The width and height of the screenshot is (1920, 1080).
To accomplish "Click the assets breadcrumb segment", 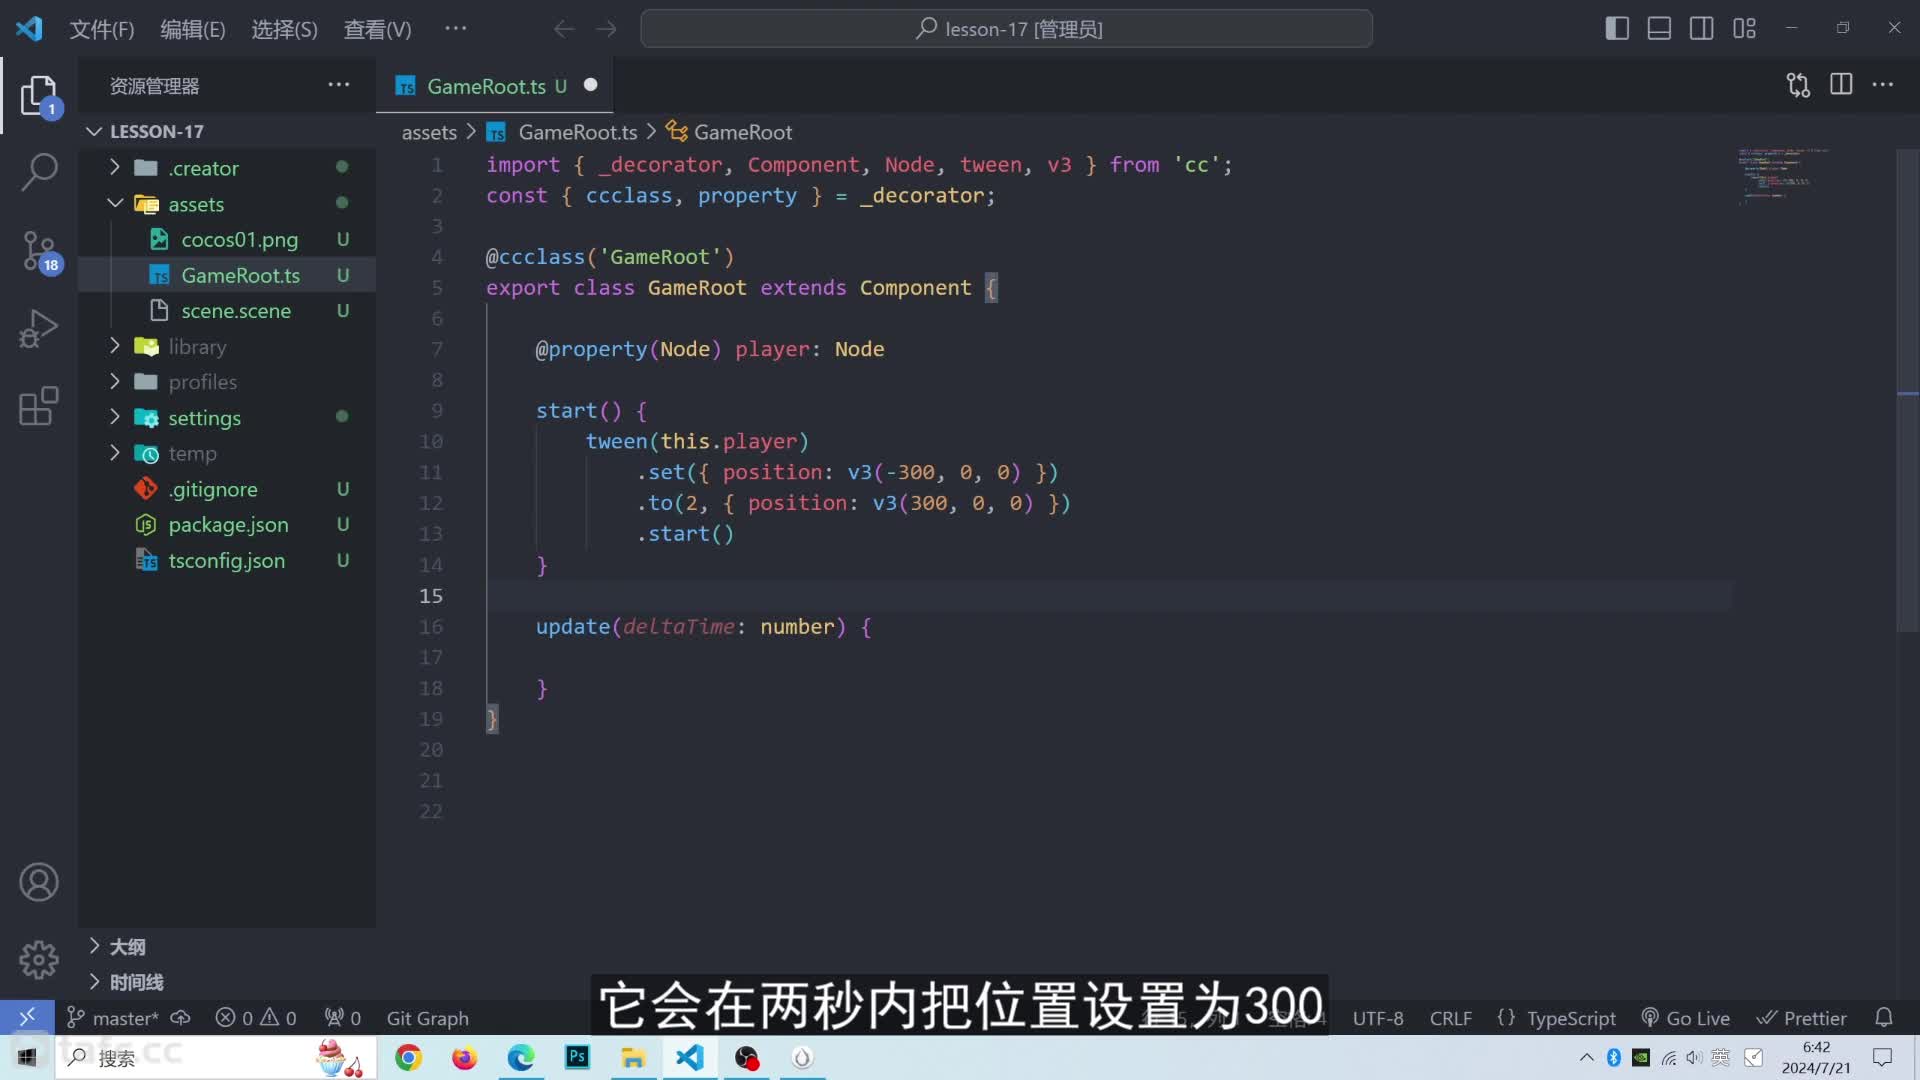I will point(429,132).
